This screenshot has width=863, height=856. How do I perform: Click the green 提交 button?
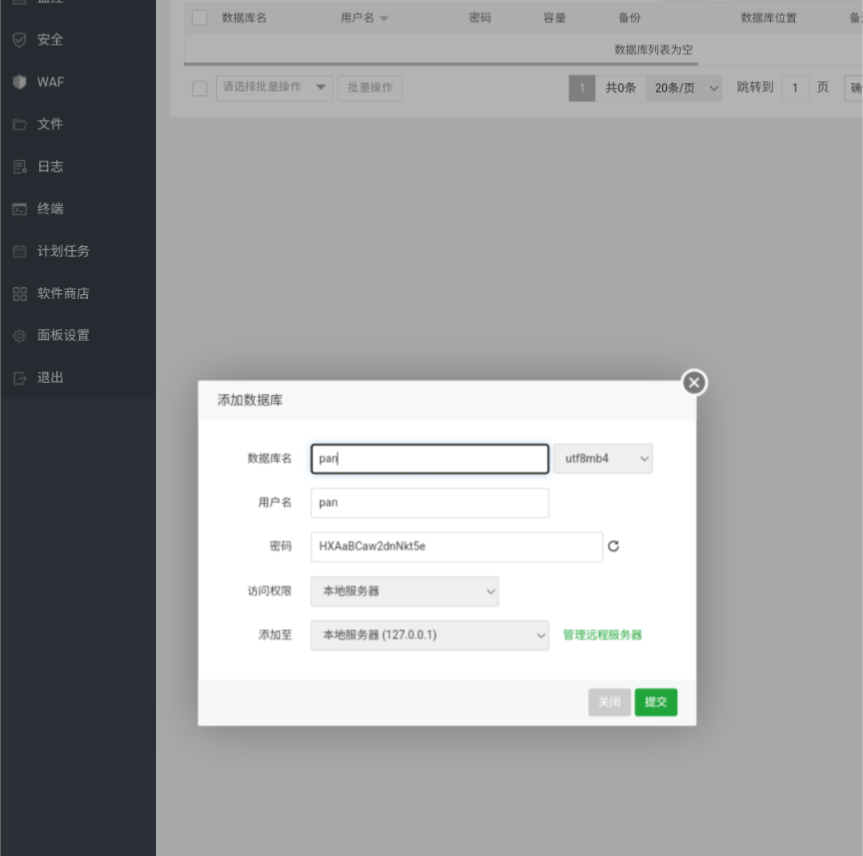(655, 702)
